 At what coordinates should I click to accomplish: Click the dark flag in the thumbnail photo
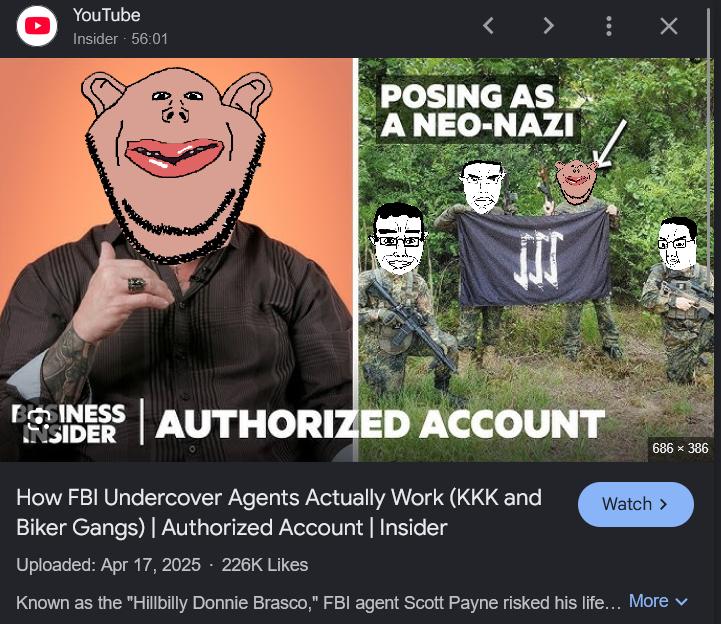(533, 258)
